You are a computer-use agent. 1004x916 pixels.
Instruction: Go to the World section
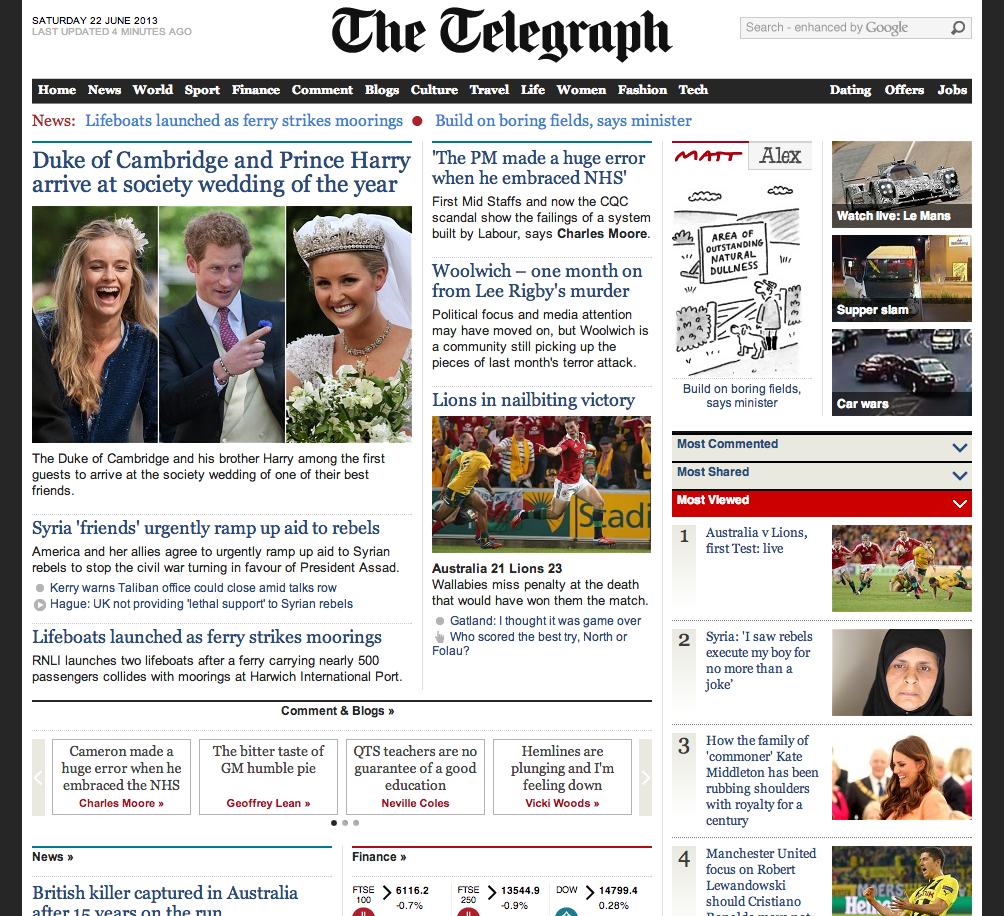tap(153, 90)
